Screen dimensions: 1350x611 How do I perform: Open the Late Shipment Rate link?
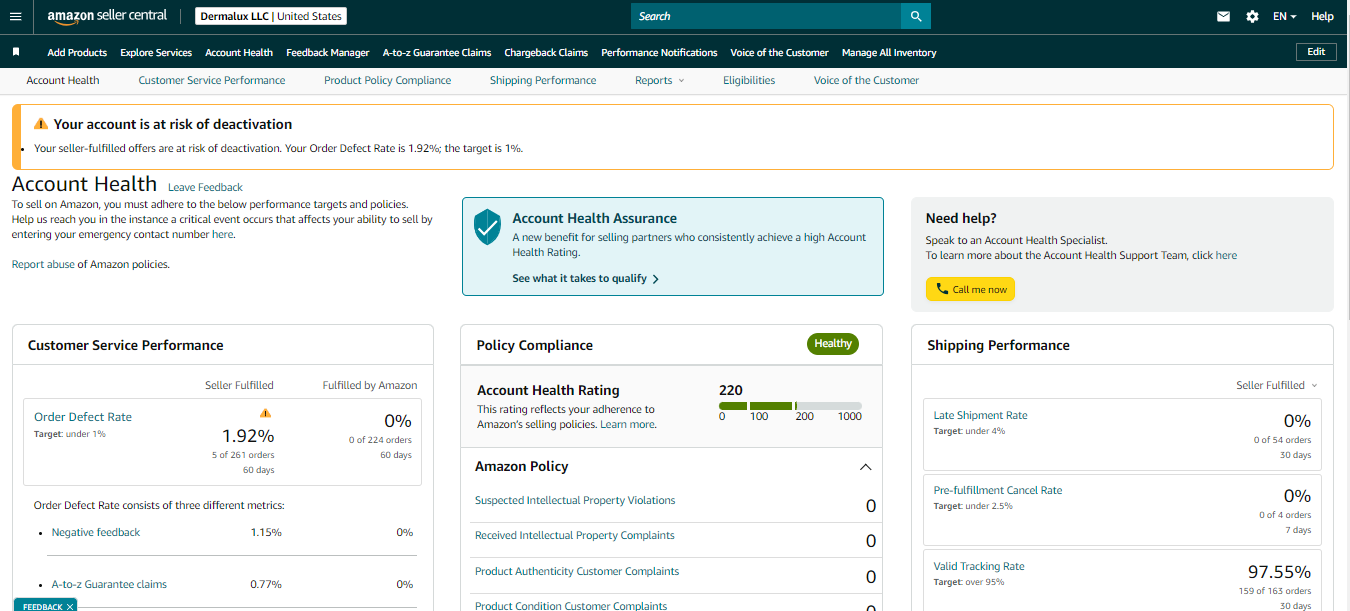tap(980, 415)
